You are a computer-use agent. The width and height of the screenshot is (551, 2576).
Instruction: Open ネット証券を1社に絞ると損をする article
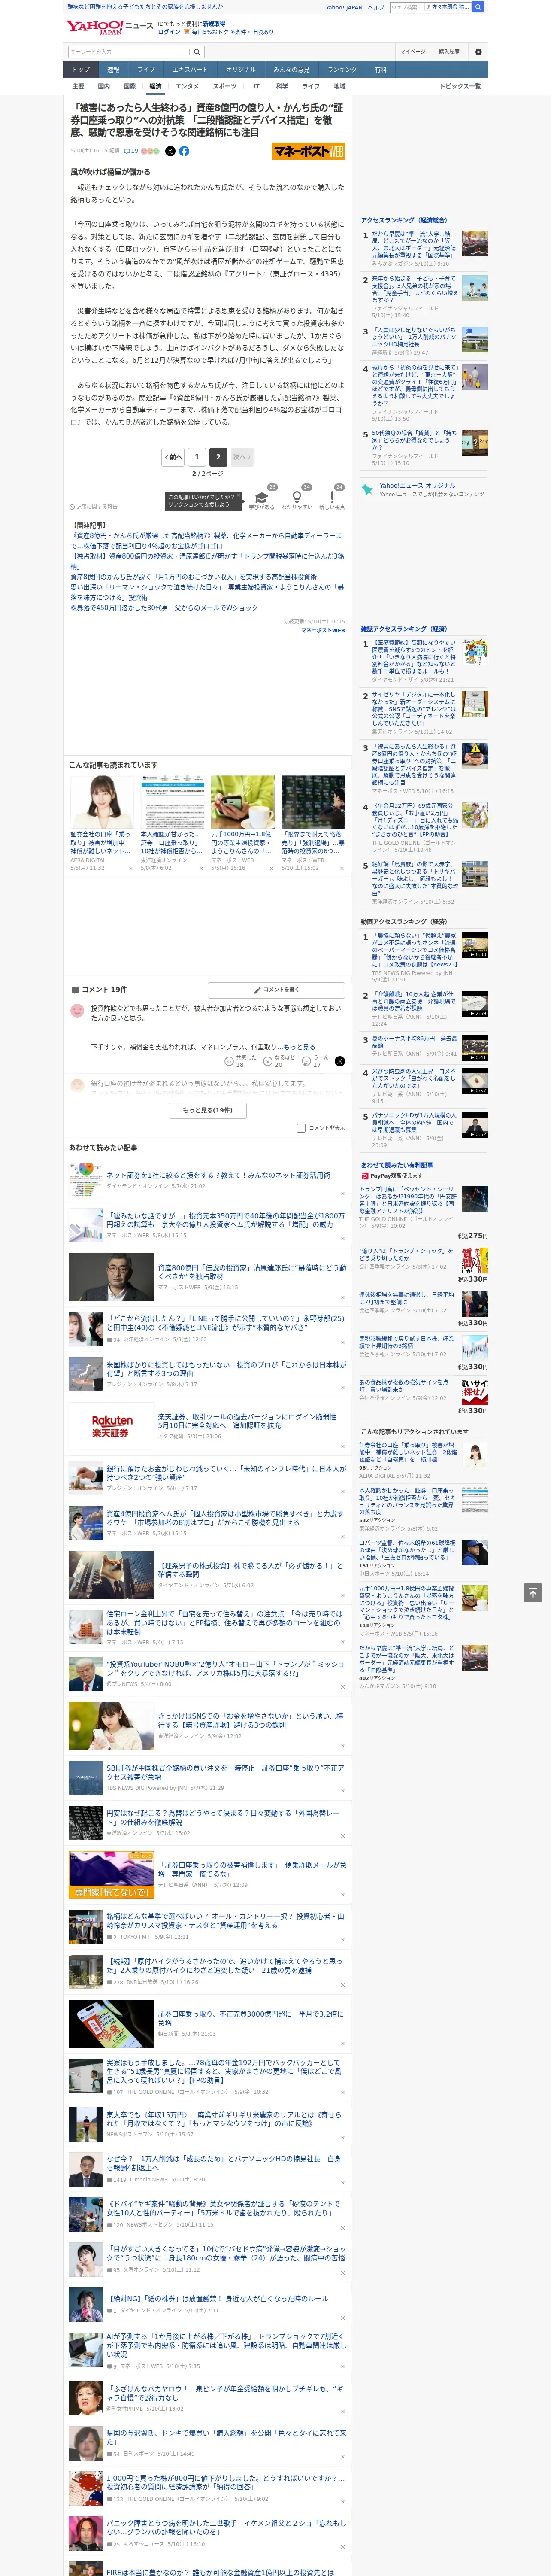click(218, 1175)
